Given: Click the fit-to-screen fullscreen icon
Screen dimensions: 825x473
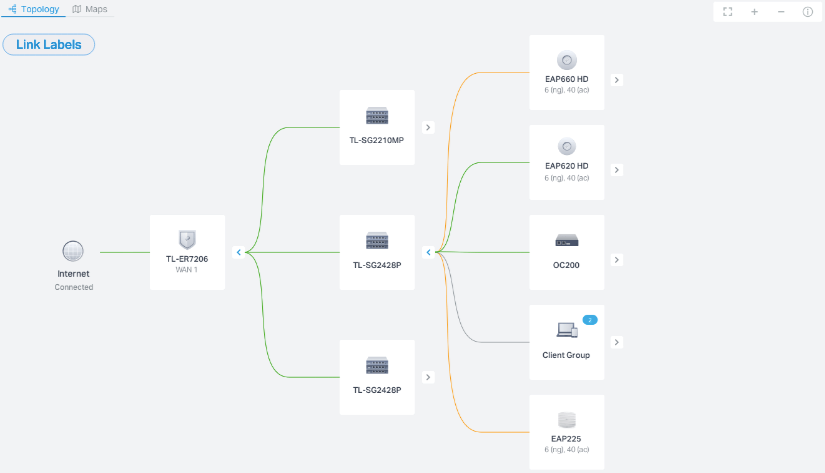Looking at the screenshot, I should (728, 12).
